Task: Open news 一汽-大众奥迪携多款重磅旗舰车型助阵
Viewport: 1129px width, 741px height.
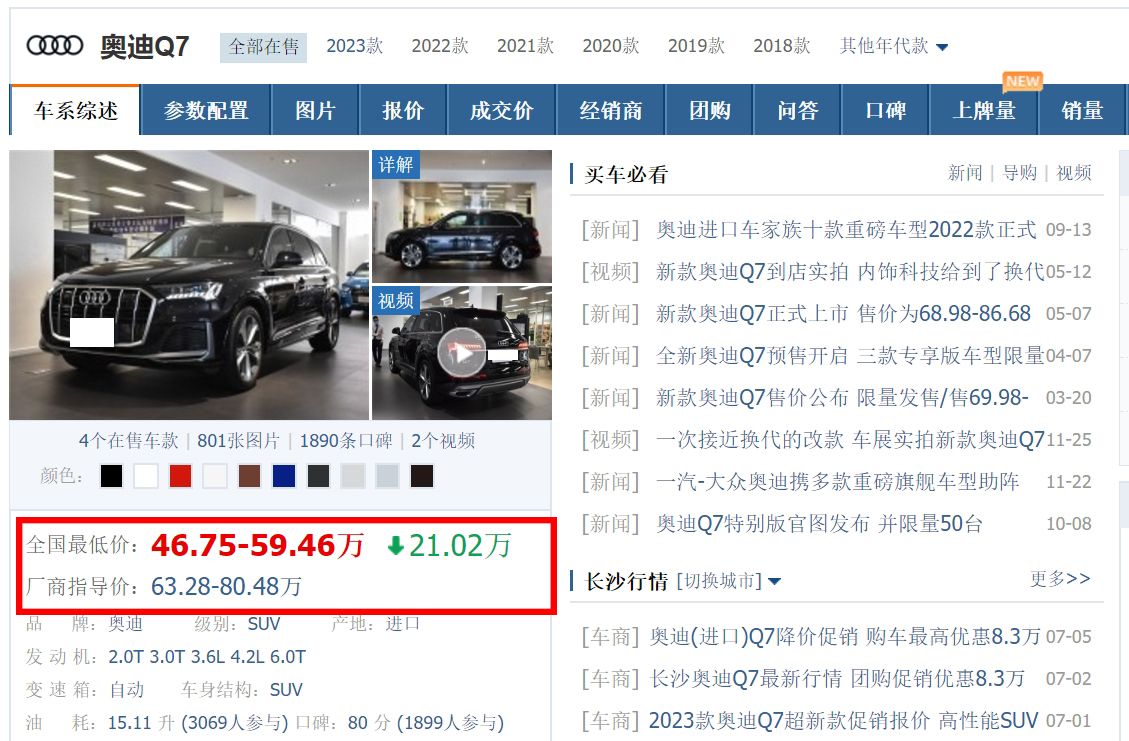Action: pyautogui.click(x=837, y=481)
